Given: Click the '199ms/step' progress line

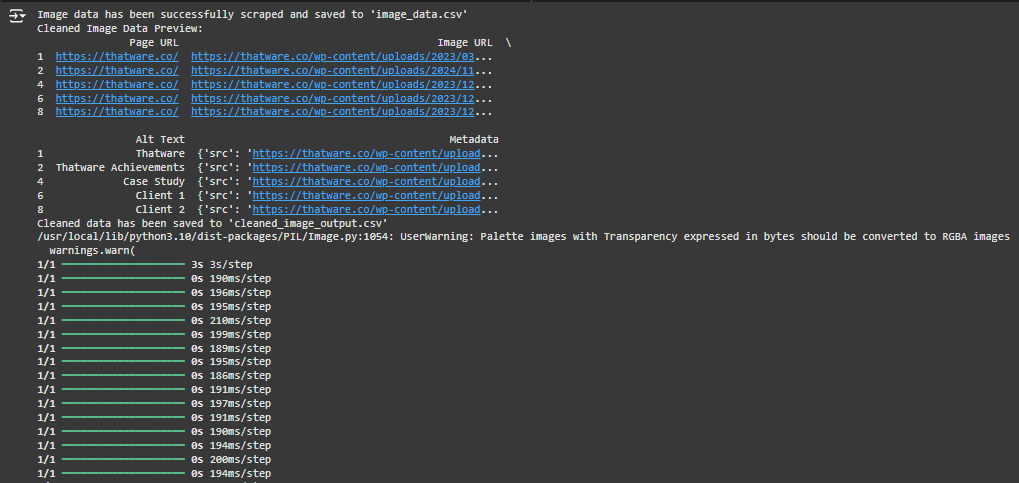Looking at the screenshot, I should point(154,335).
